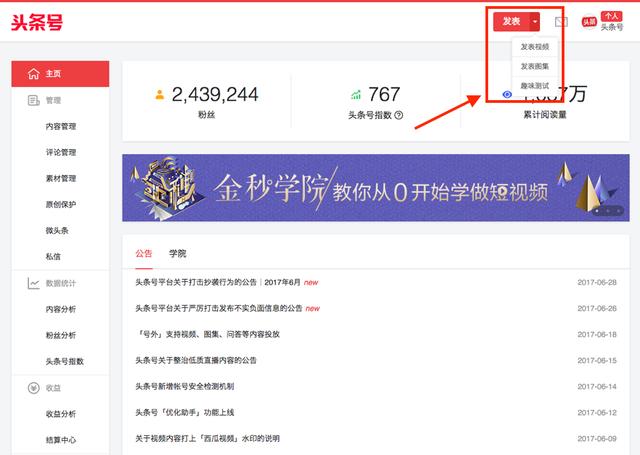Screen dimensions: 640x455
Task: Click the 2,439,244 follower count
Action: (215, 95)
